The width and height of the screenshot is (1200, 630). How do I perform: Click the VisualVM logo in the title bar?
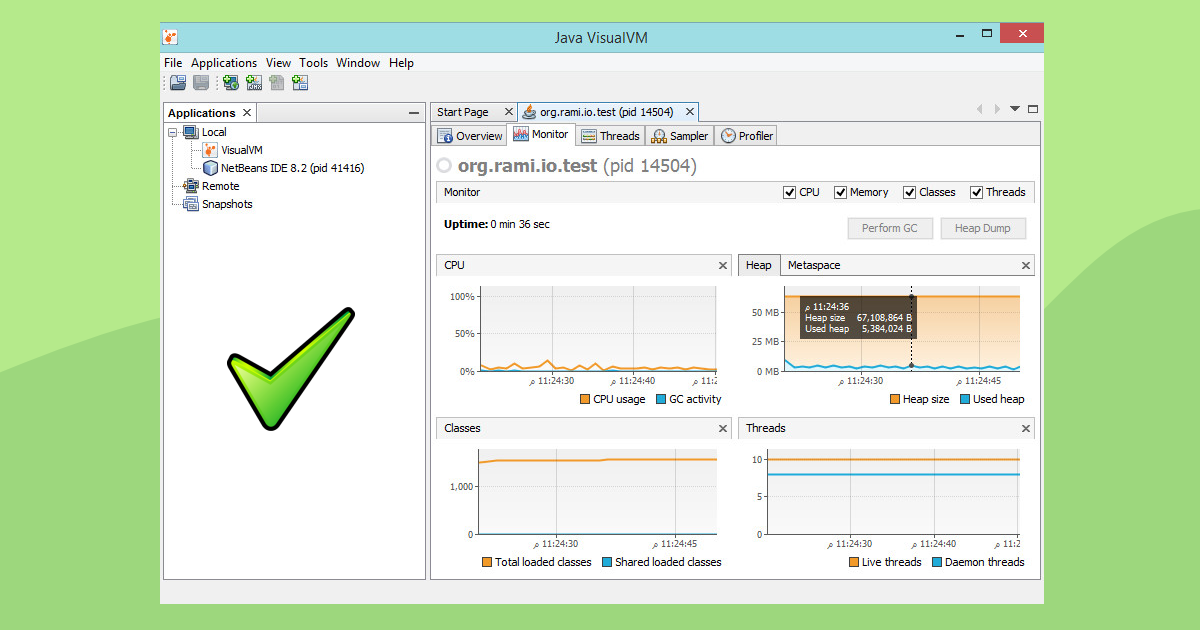(171, 37)
